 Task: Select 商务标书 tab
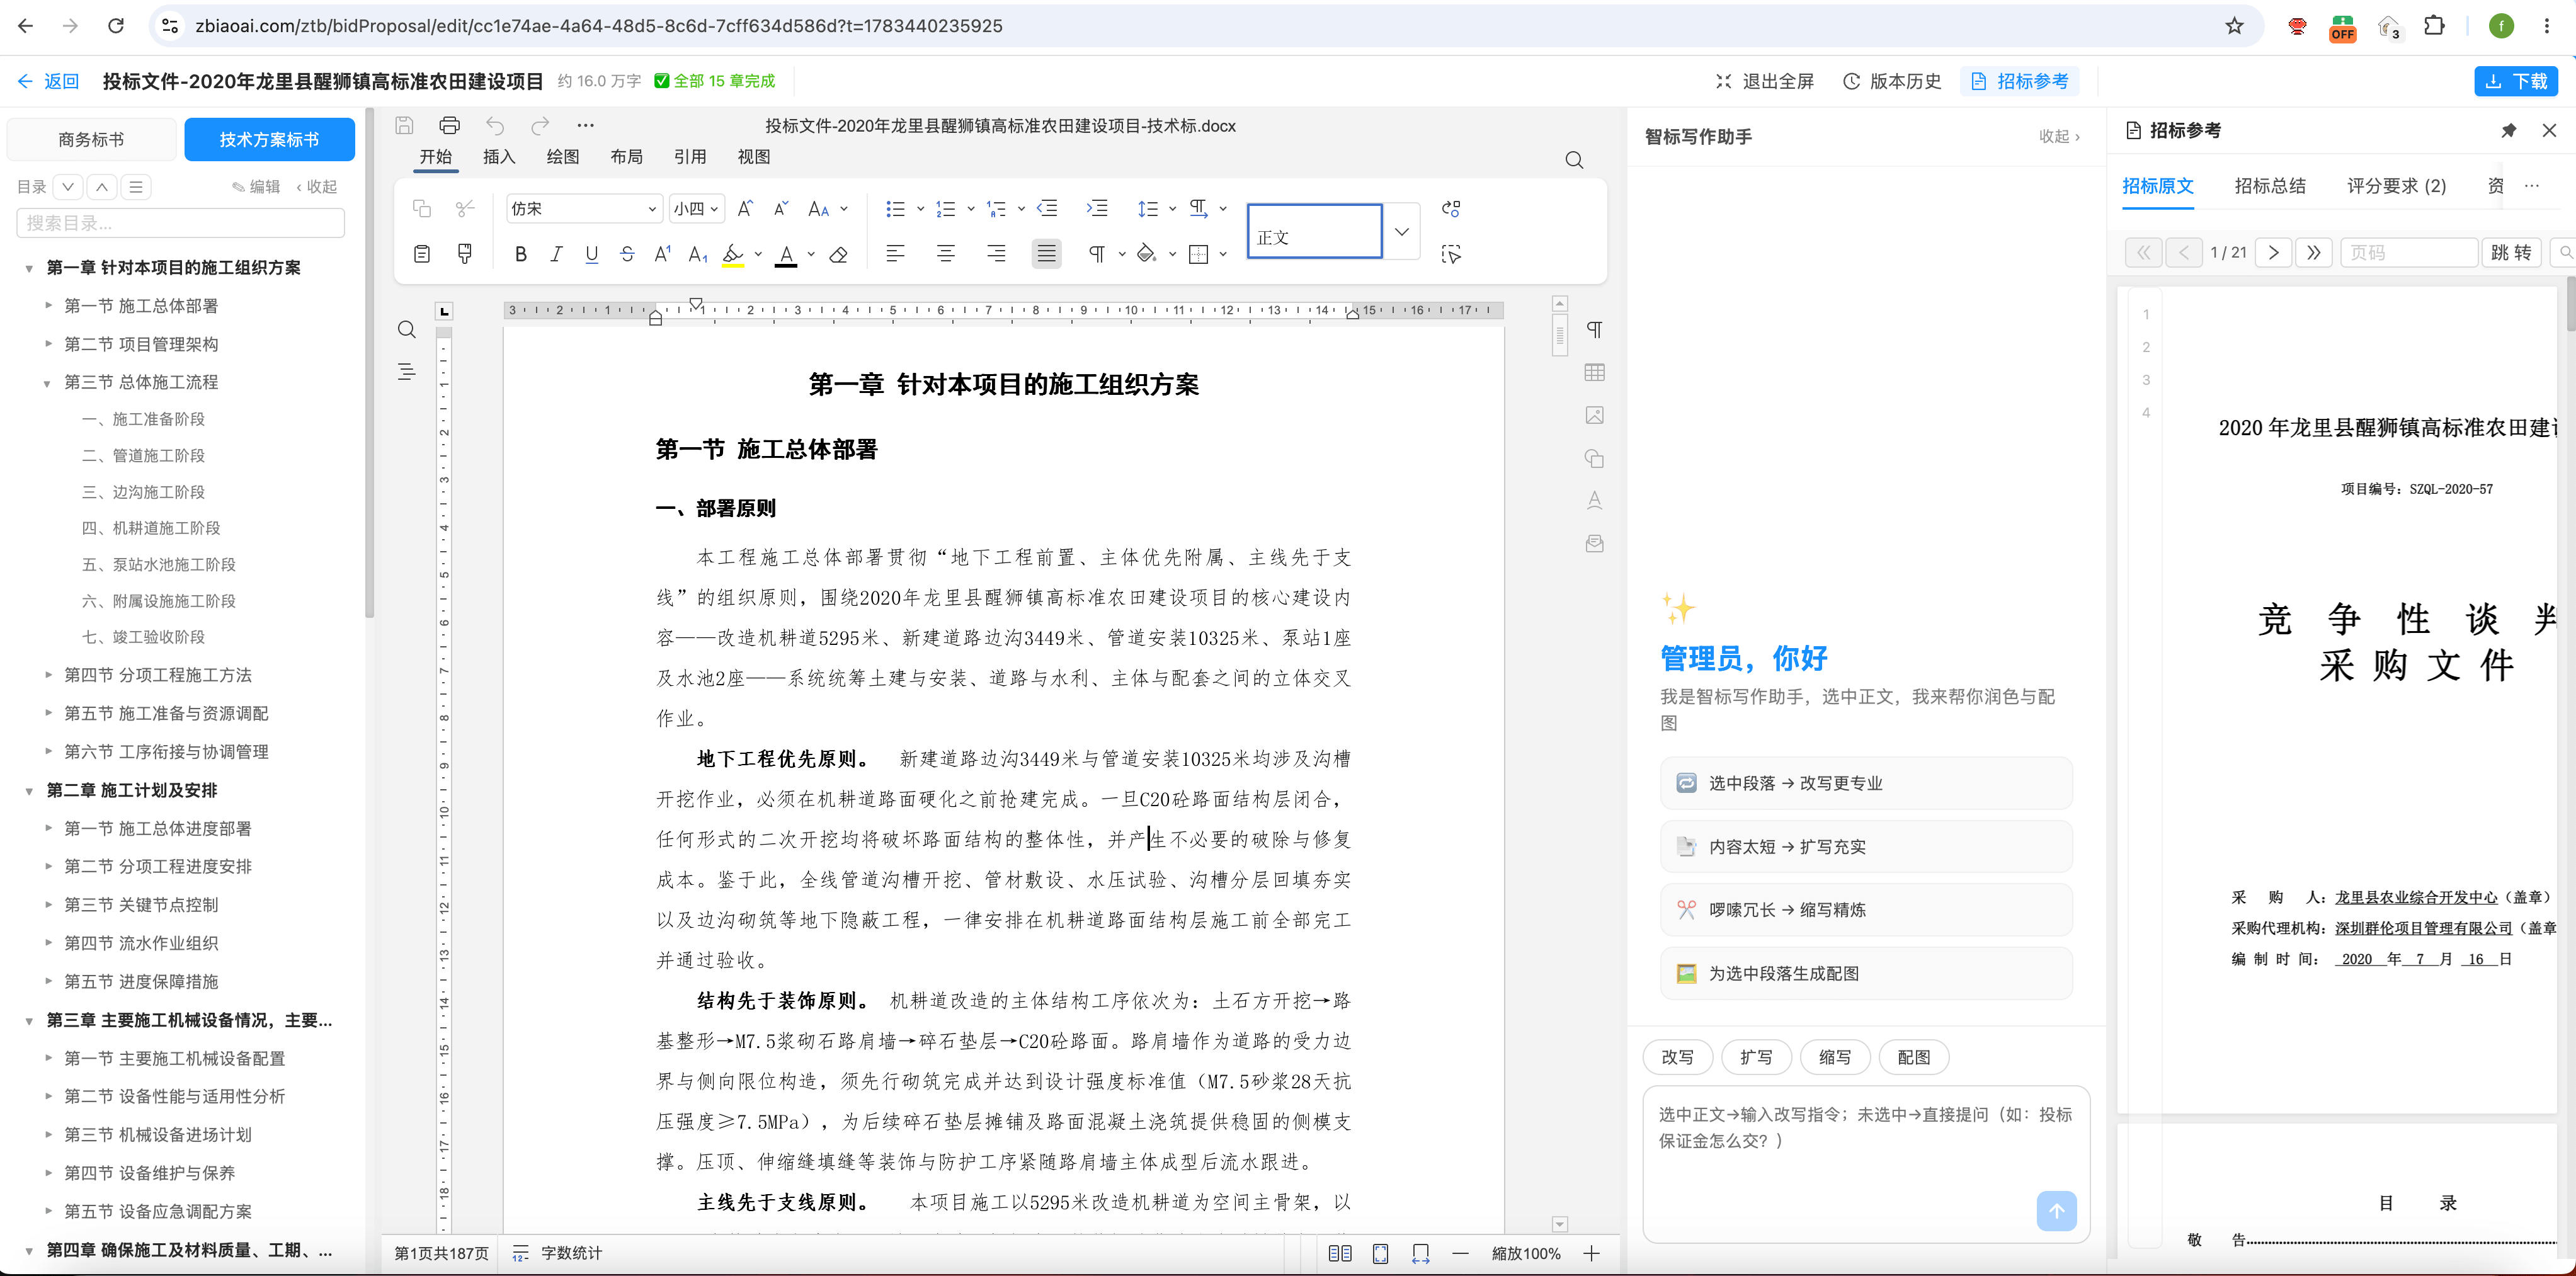pyautogui.click(x=91, y=140)
